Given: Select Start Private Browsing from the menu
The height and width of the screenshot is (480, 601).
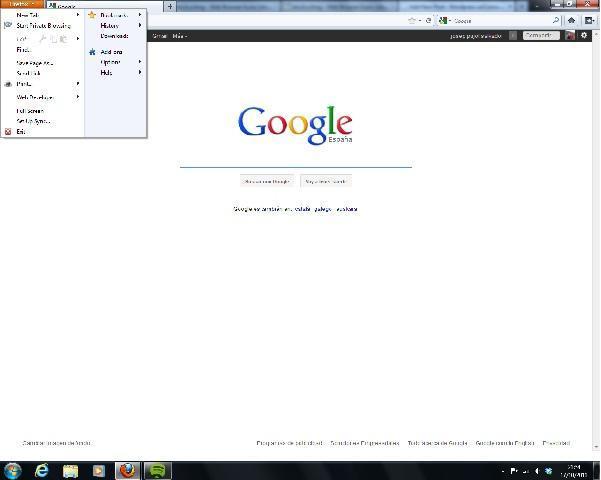Looking at the screenshot, I should coord(43,26).
